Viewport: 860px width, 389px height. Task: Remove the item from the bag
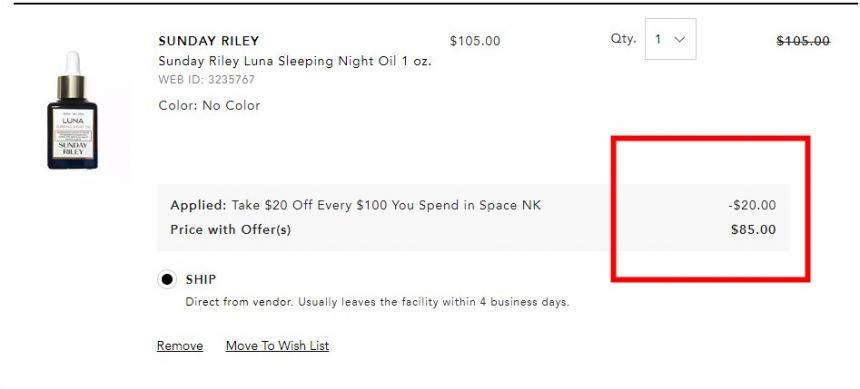coord(180,346)
